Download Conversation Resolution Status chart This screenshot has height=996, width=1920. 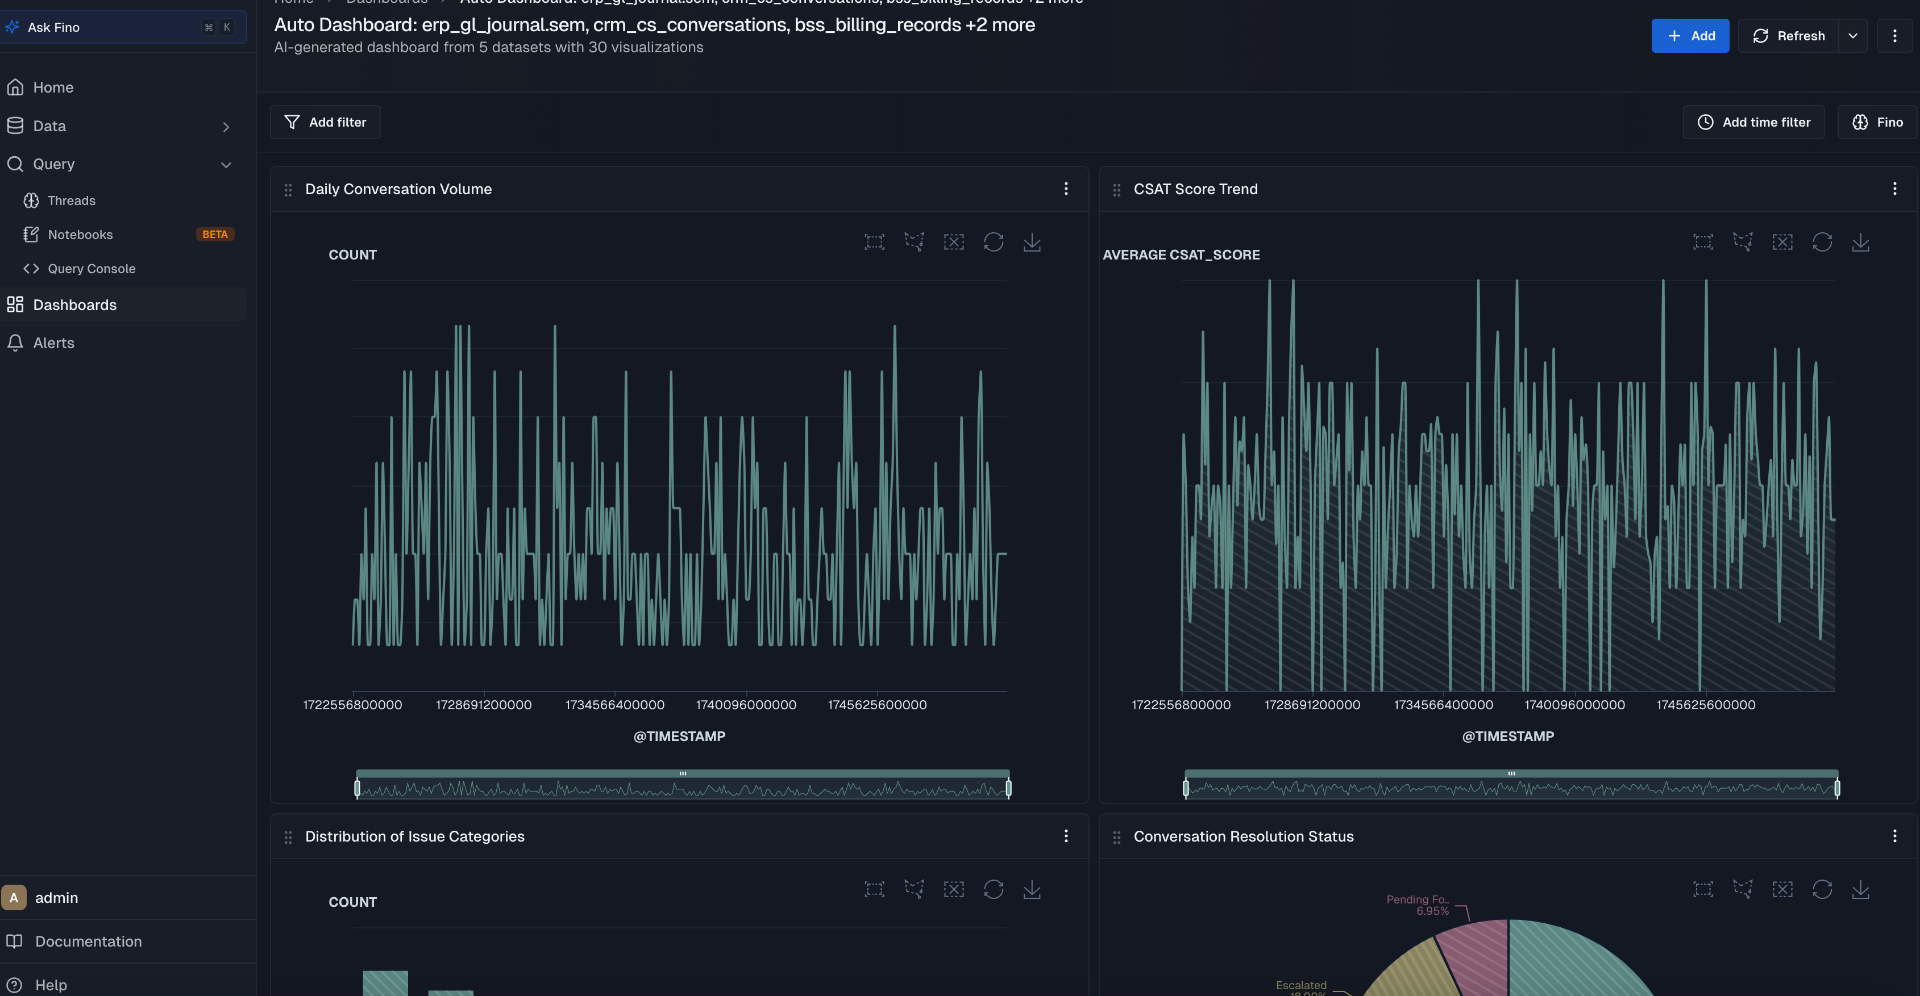[x=1861, y=889]
